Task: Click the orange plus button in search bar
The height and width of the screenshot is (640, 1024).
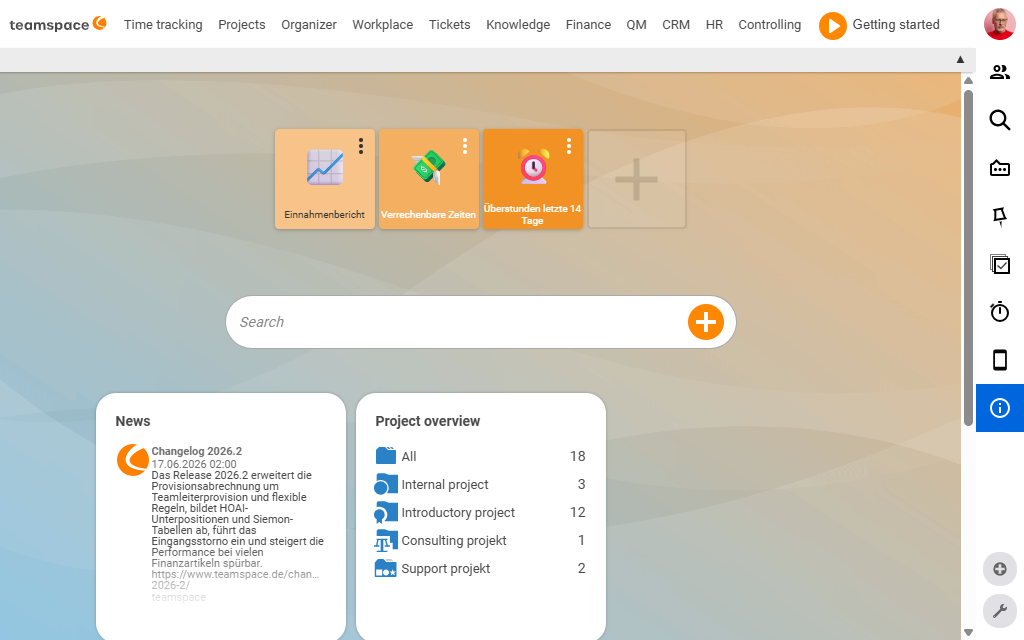Action: pos(705,322)
